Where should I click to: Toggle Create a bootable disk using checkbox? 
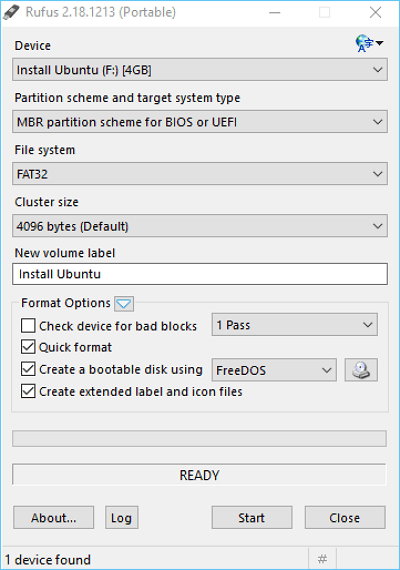[x=28, y=369]
